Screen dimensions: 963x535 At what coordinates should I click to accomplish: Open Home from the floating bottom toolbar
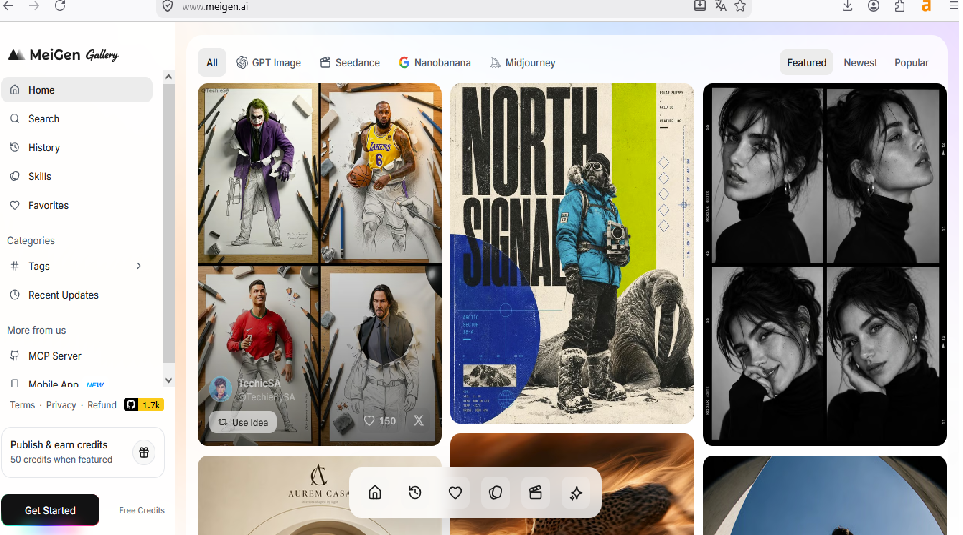(375, 493)
